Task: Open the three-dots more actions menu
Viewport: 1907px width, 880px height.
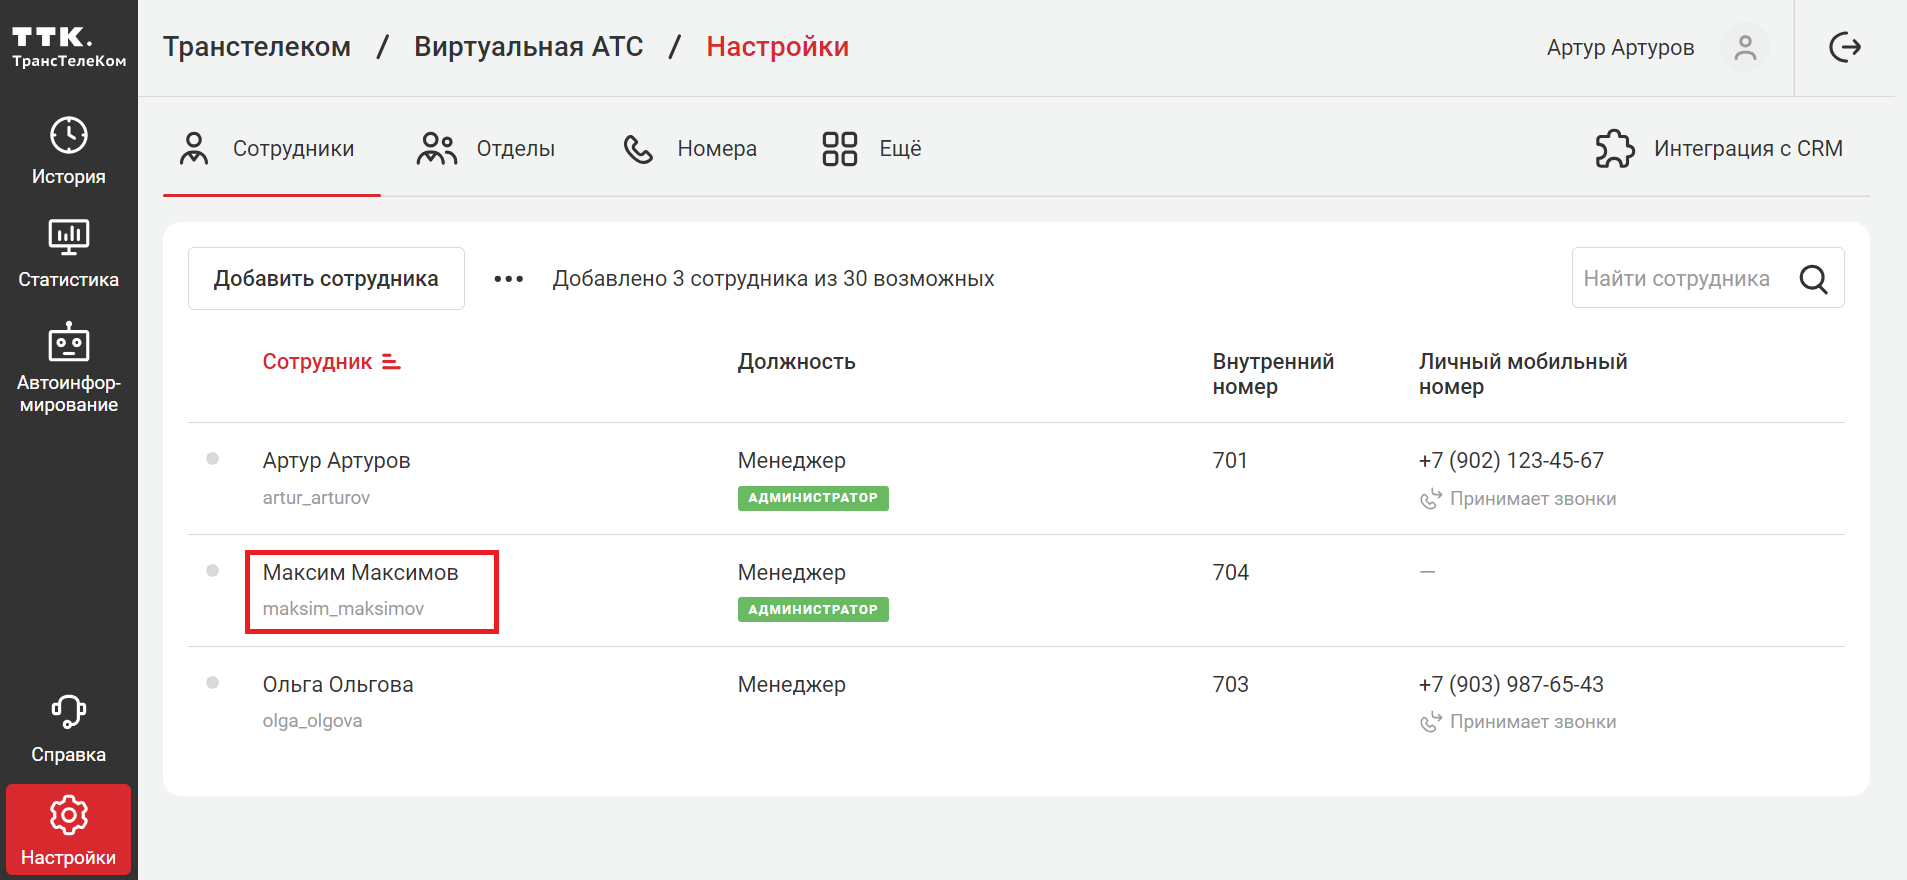Action: tap(508, 279)
